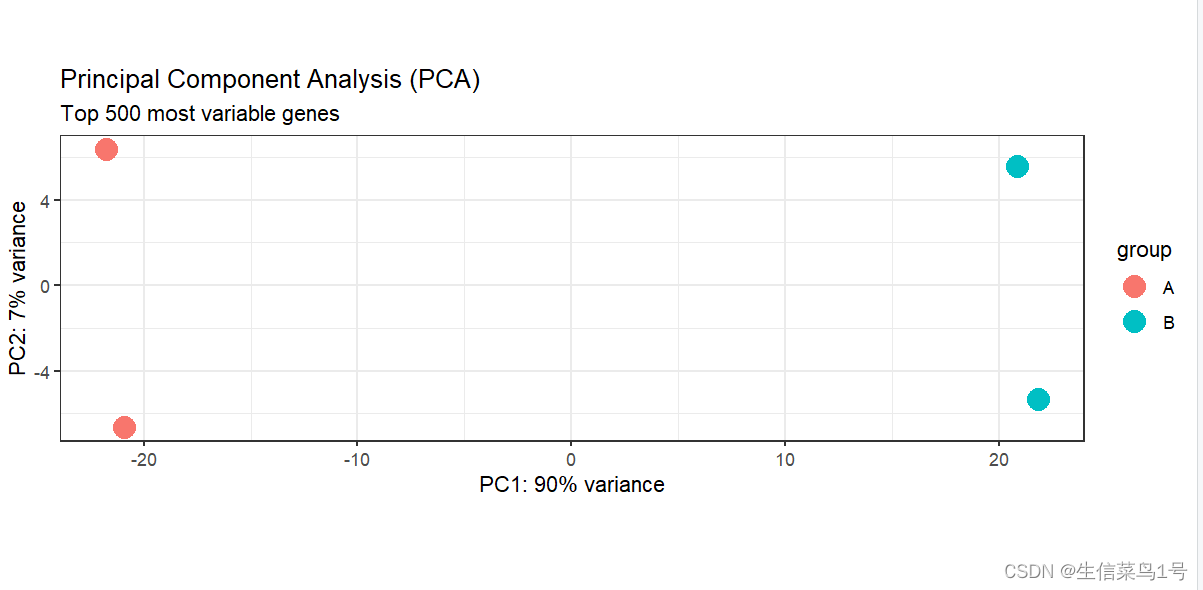Click the x-axis tick label '-20'

pyautogui.click(x=143, y=460)
